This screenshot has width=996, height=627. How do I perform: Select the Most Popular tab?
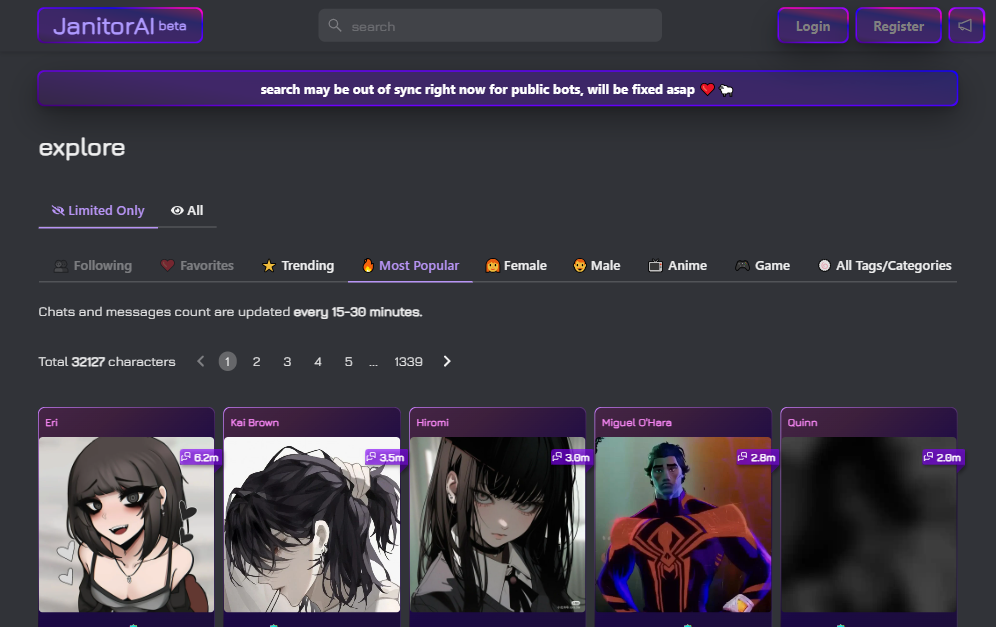[410, 266]
